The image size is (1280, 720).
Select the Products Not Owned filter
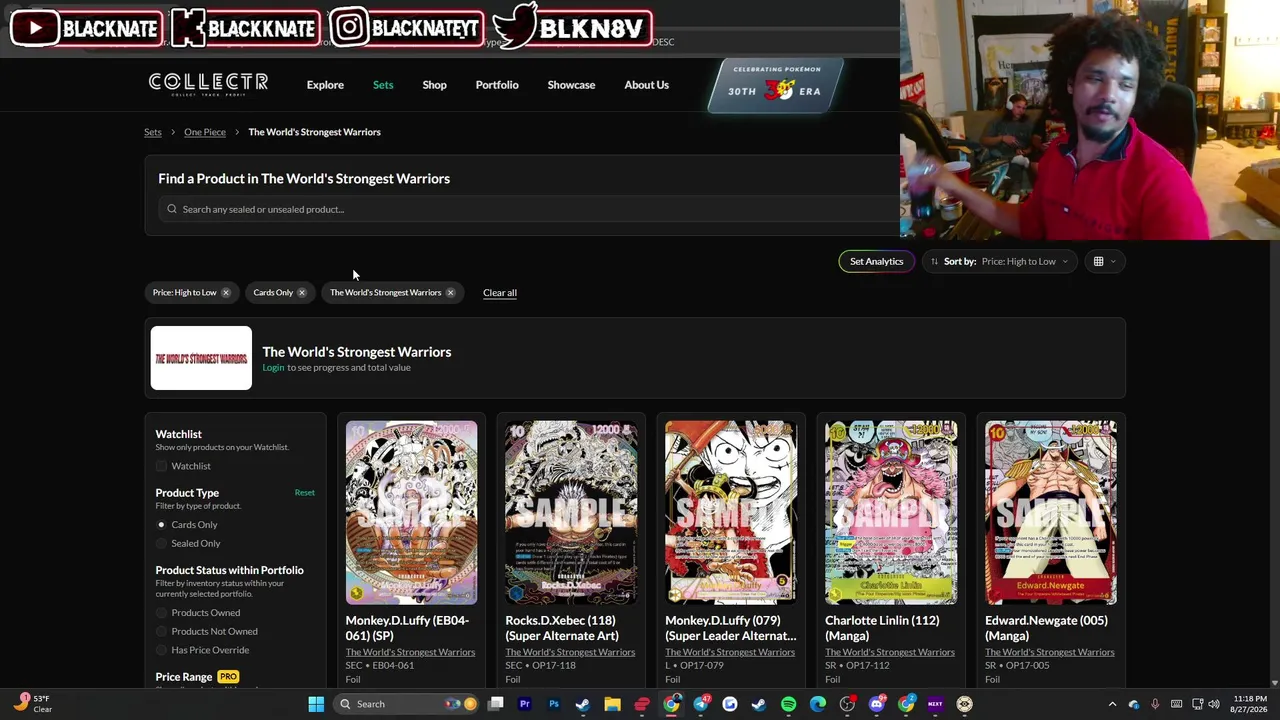tap(161, 631)
